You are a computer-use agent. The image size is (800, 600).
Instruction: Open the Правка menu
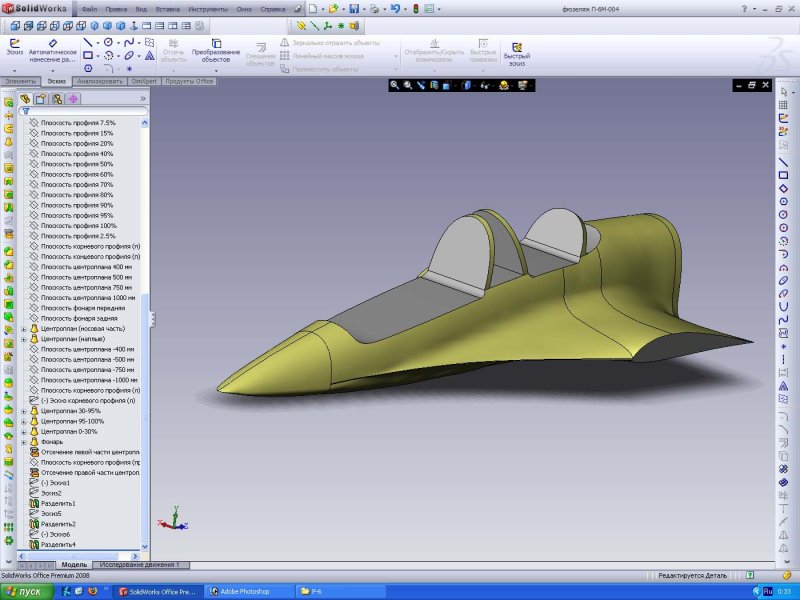[116, 9]
